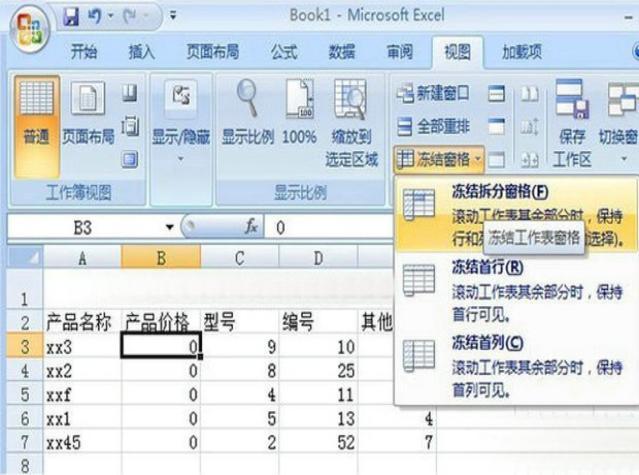Click the page break preview icon
639x475 pixels.
(x=130, y=93)
